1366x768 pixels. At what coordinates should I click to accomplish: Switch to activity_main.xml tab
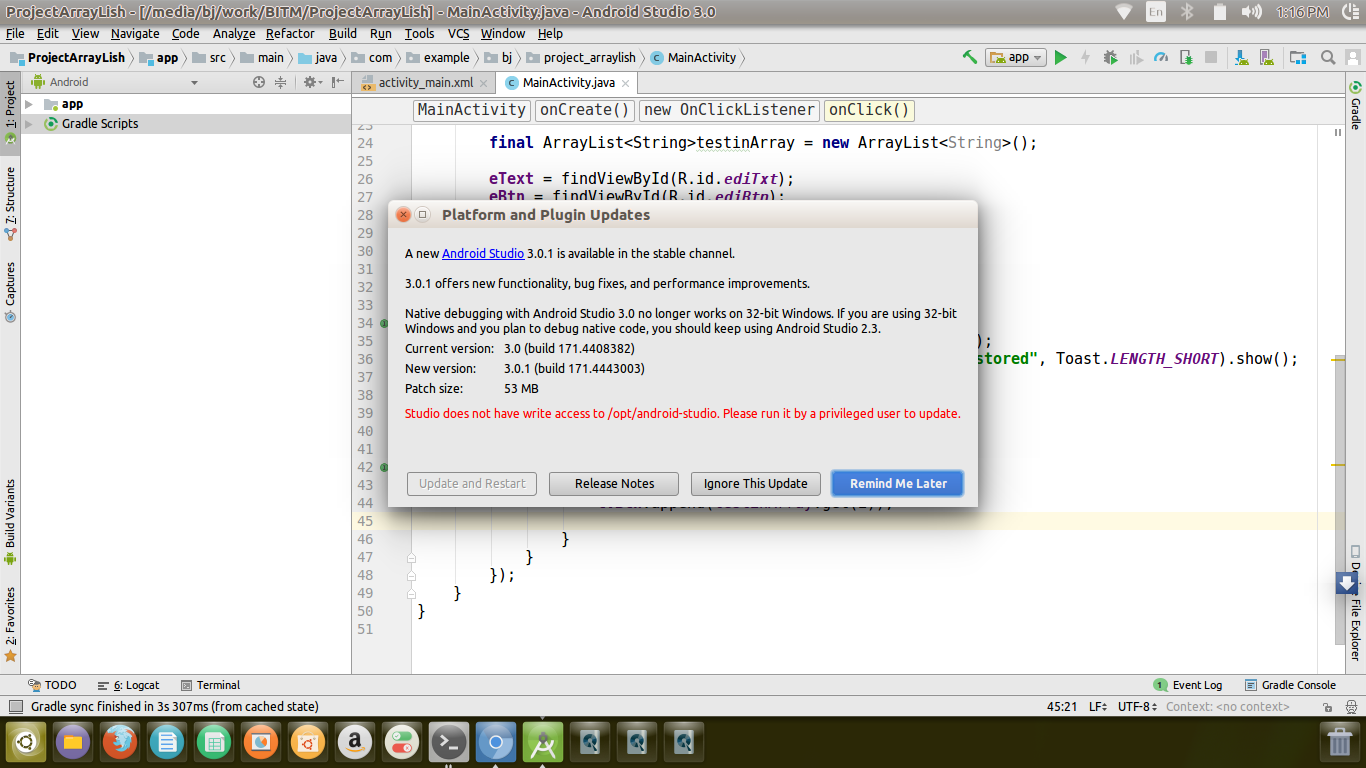tap(426, 83)
